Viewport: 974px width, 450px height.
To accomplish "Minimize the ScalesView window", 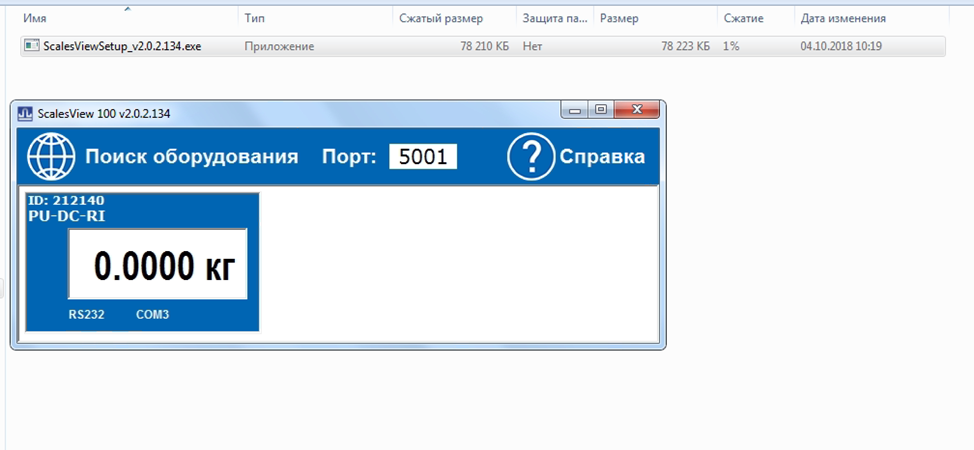I will pos(575,110).
